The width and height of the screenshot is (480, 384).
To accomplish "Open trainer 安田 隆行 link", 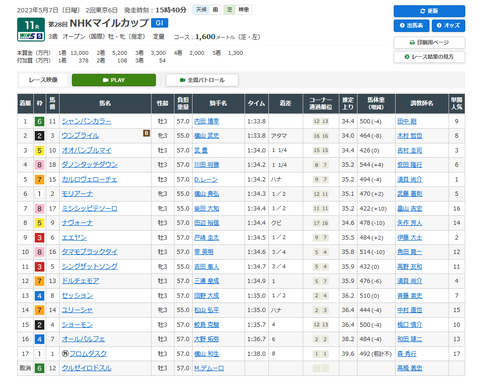I will (410, 165).
